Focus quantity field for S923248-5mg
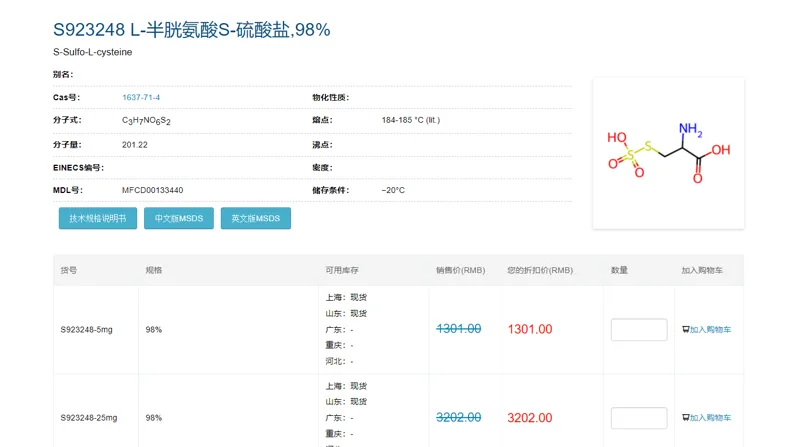Image resolution: width=800 pixels, height=447 pixels. click(639, 330)
